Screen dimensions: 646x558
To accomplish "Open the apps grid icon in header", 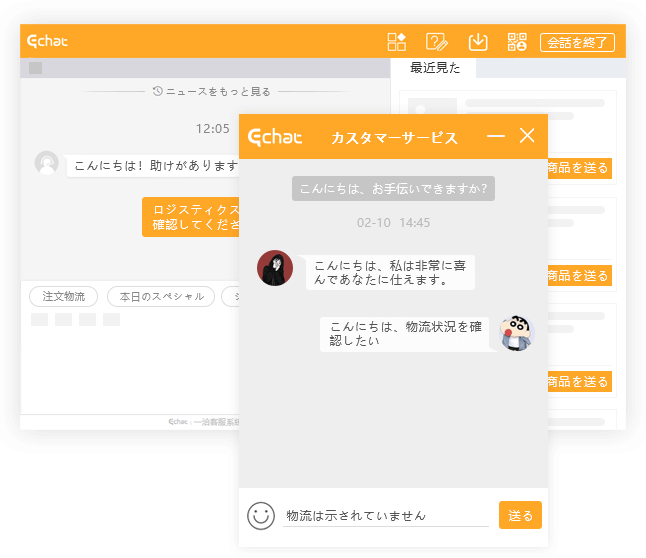I will tap(397, 42).
